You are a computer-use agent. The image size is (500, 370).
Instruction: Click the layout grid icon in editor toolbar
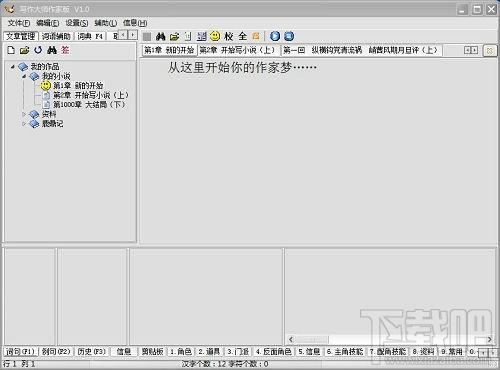tap(202, 36)
